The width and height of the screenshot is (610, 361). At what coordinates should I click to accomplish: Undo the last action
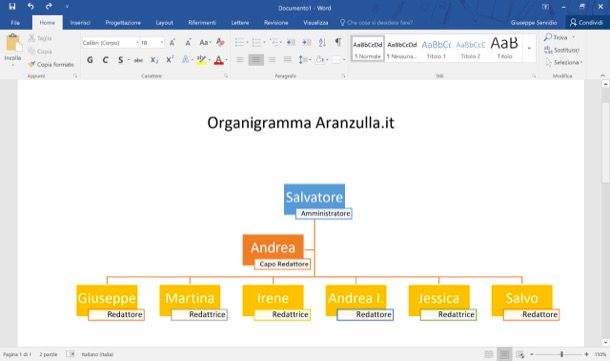(30, 7)
